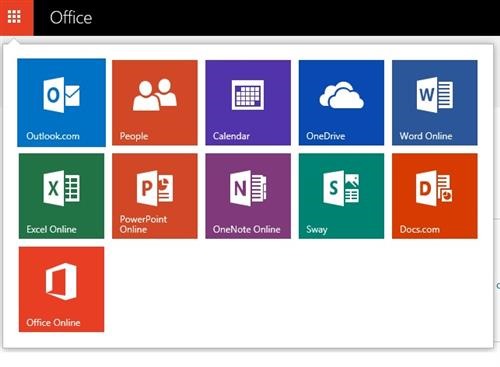Launch Word Online tile
The height and width of the screenshot is (367, 500).
click(435, 103)
